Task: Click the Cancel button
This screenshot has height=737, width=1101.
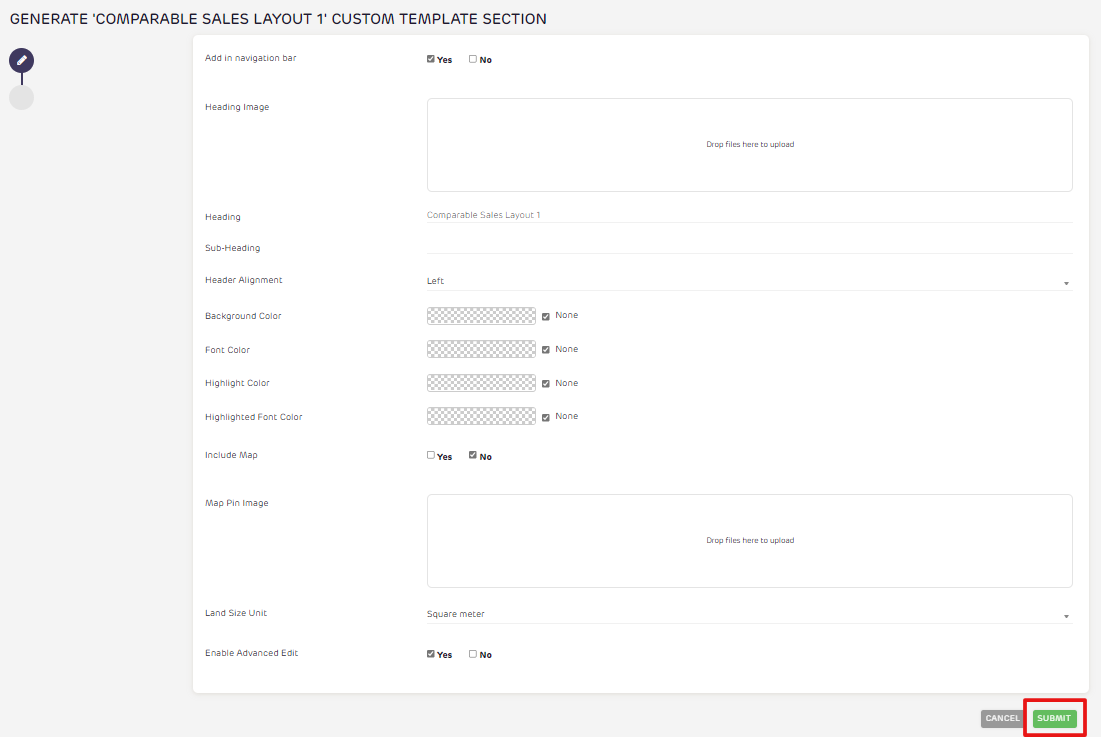Action: [x=1002, y=718]
